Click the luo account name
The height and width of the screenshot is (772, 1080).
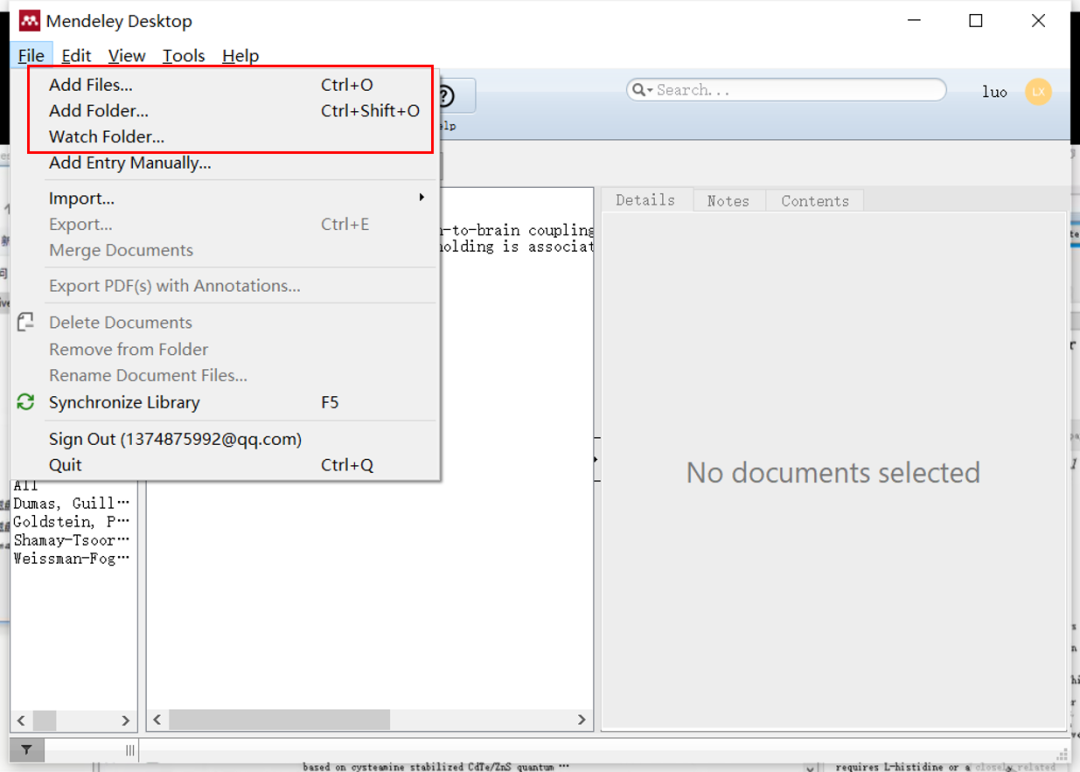(994, 92)
